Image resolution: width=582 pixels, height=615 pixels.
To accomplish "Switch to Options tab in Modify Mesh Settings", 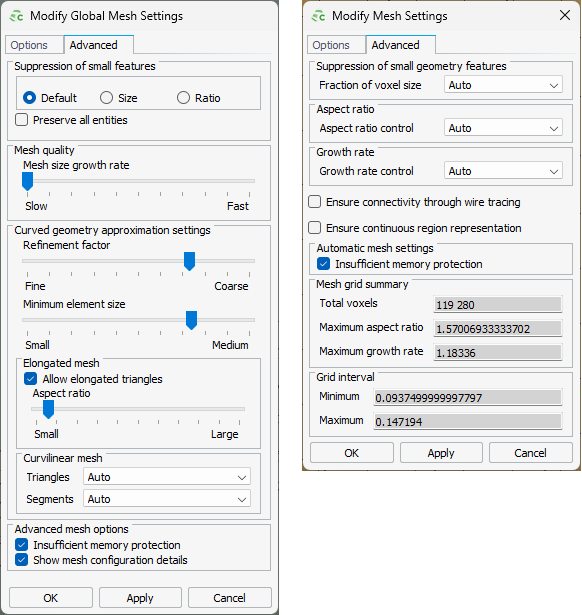I will [x=336, y=45].
